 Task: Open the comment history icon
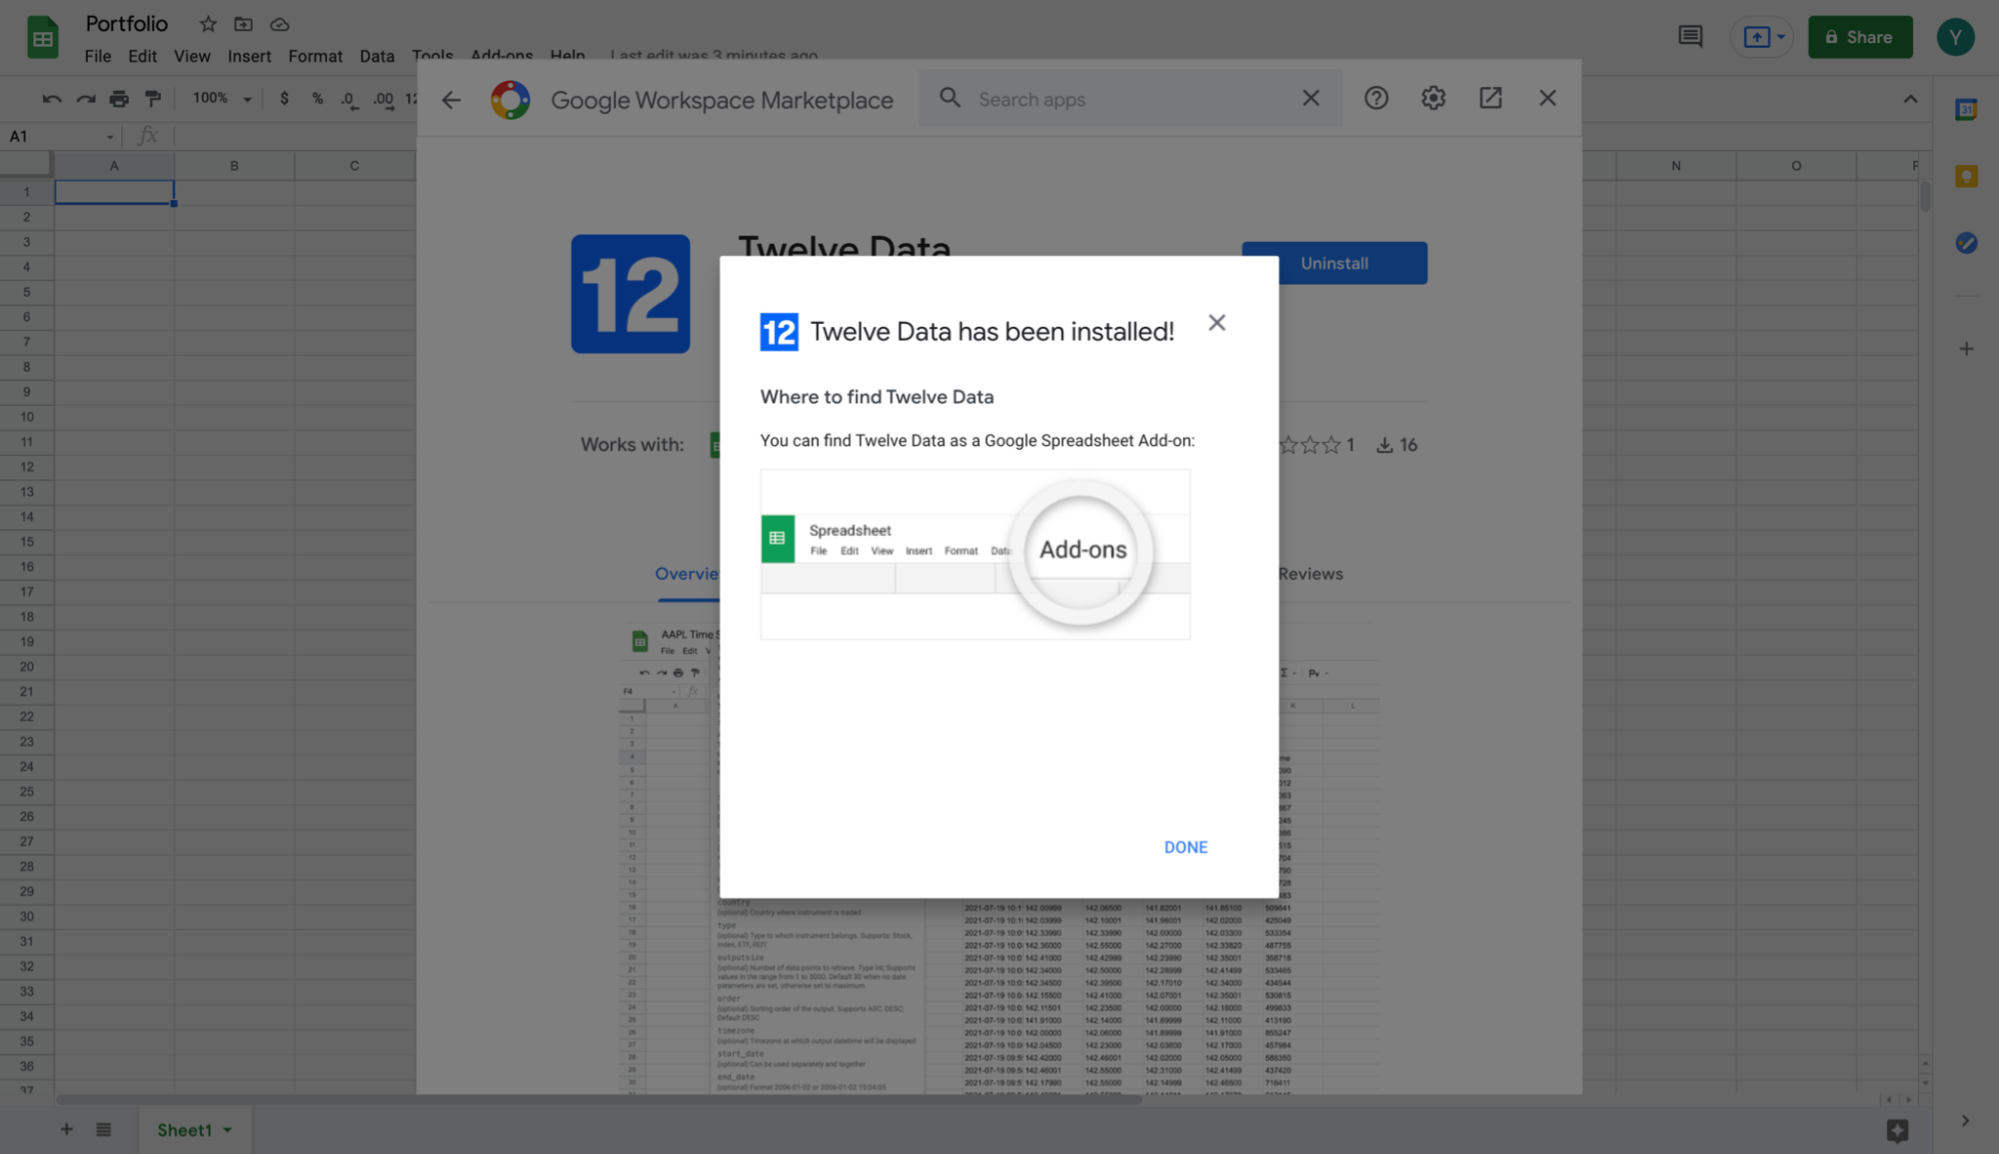[1690, 36]
